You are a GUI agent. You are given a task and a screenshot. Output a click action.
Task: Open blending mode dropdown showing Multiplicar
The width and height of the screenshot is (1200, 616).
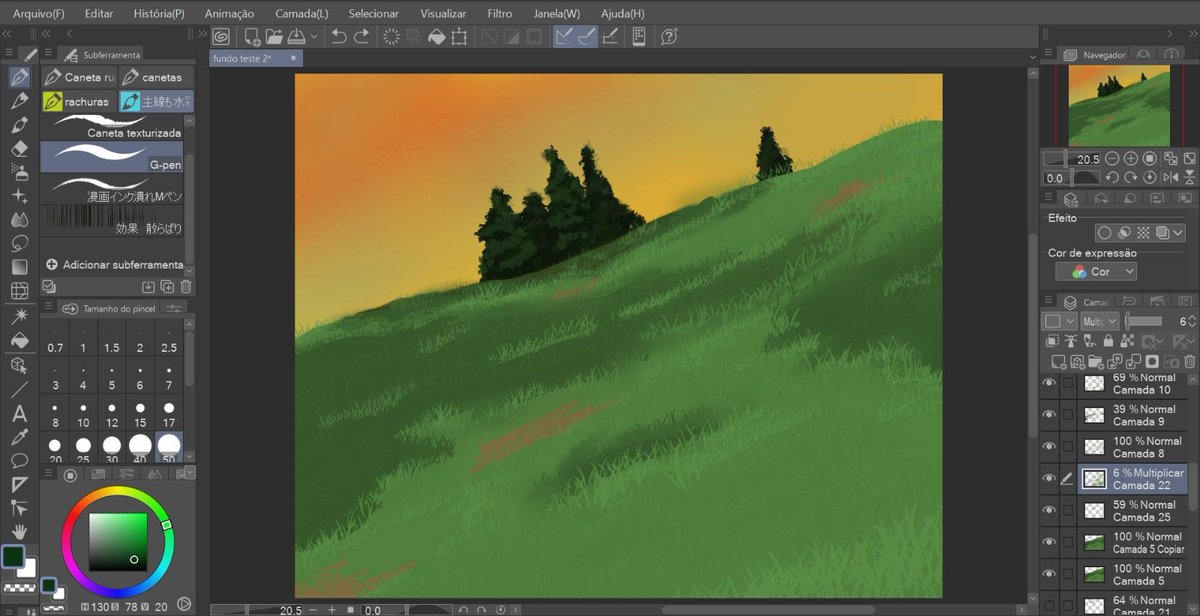(1100, 321)
